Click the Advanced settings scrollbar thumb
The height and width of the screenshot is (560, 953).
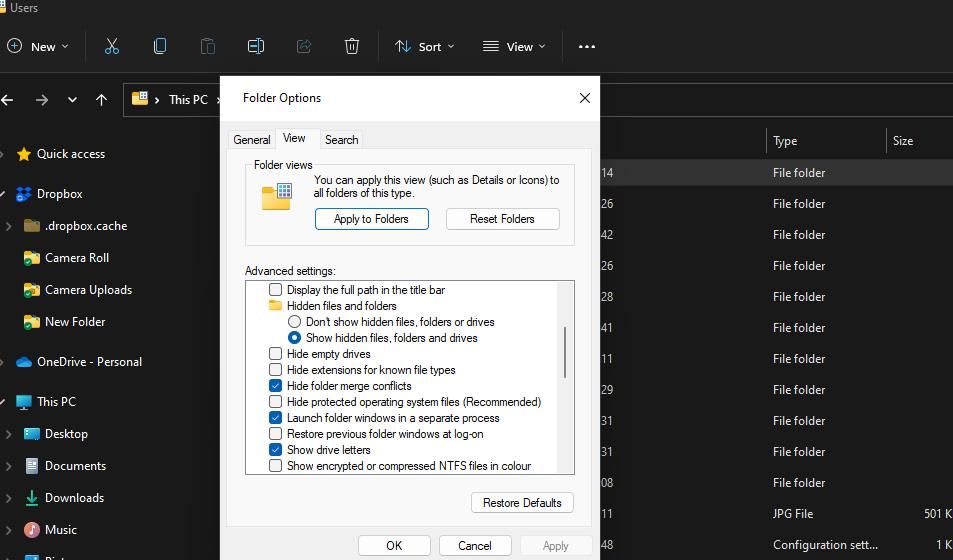[566, 352]
